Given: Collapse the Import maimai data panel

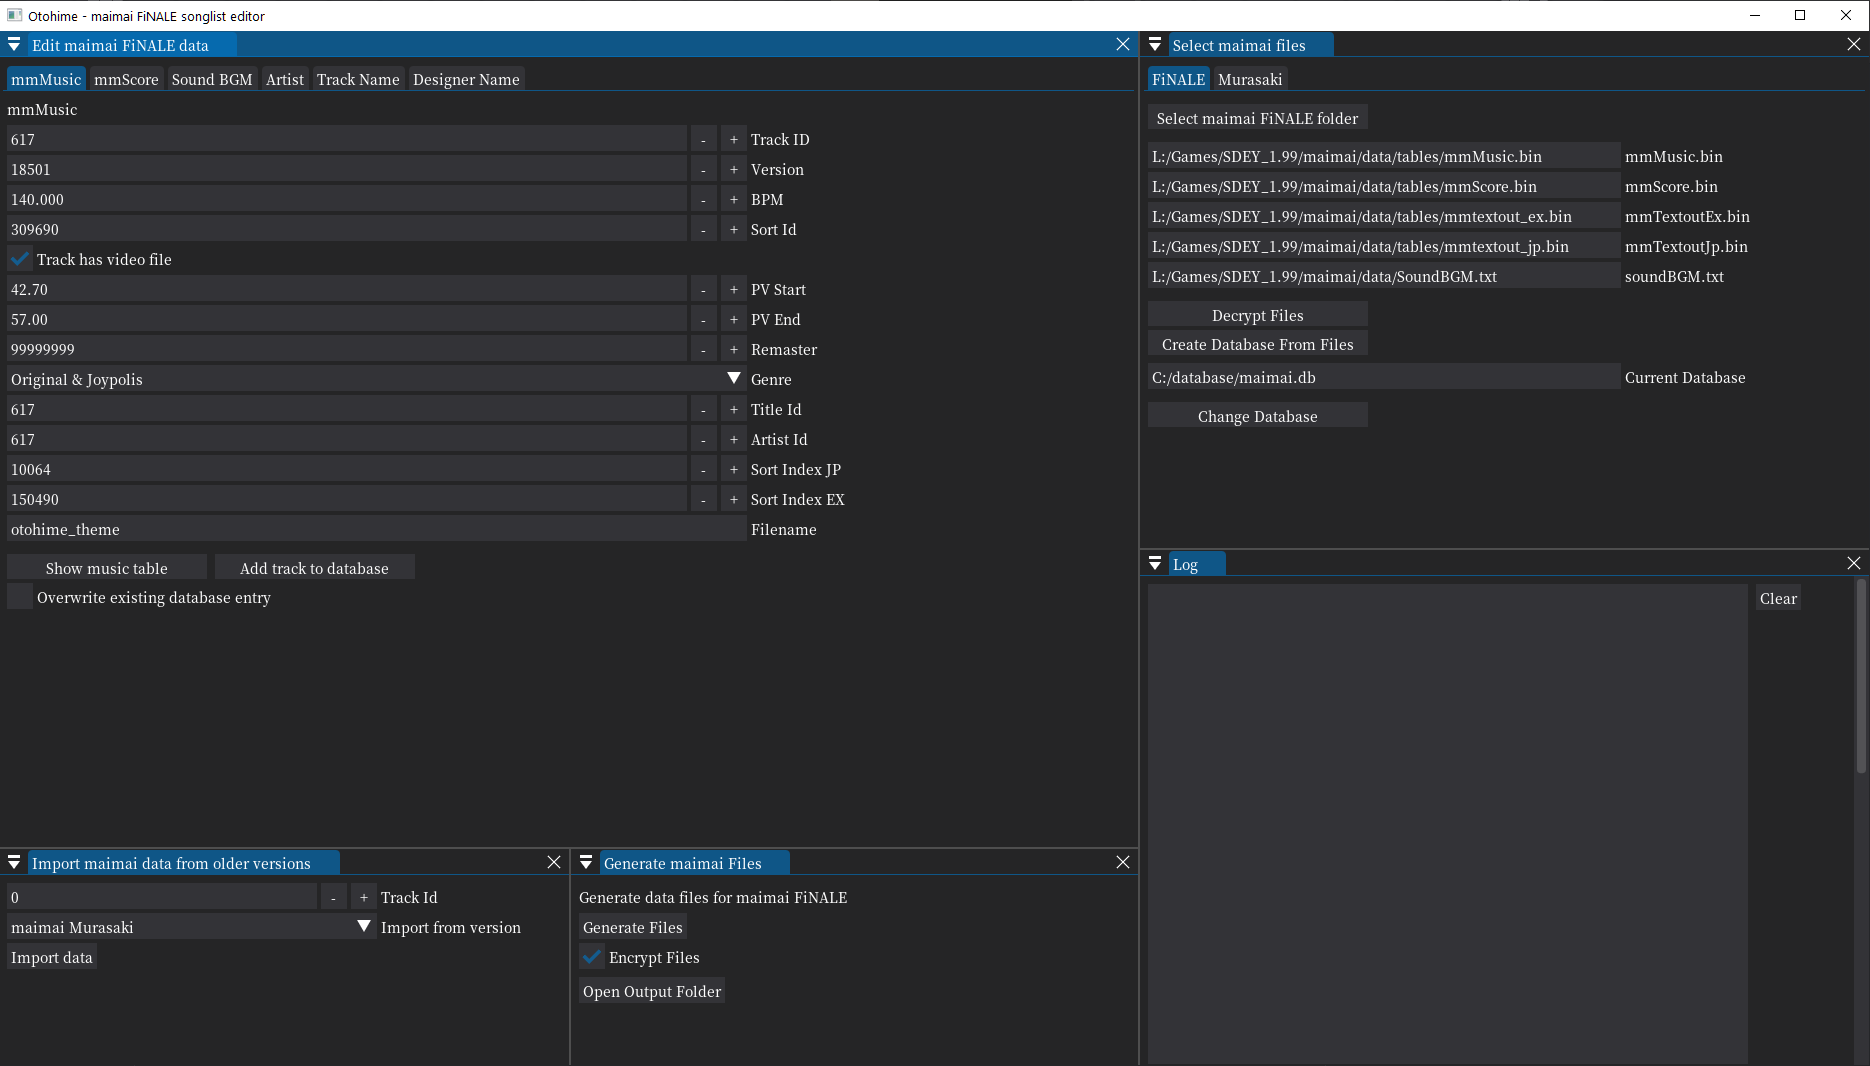Looking at the screenshot, I should [14, 862].
